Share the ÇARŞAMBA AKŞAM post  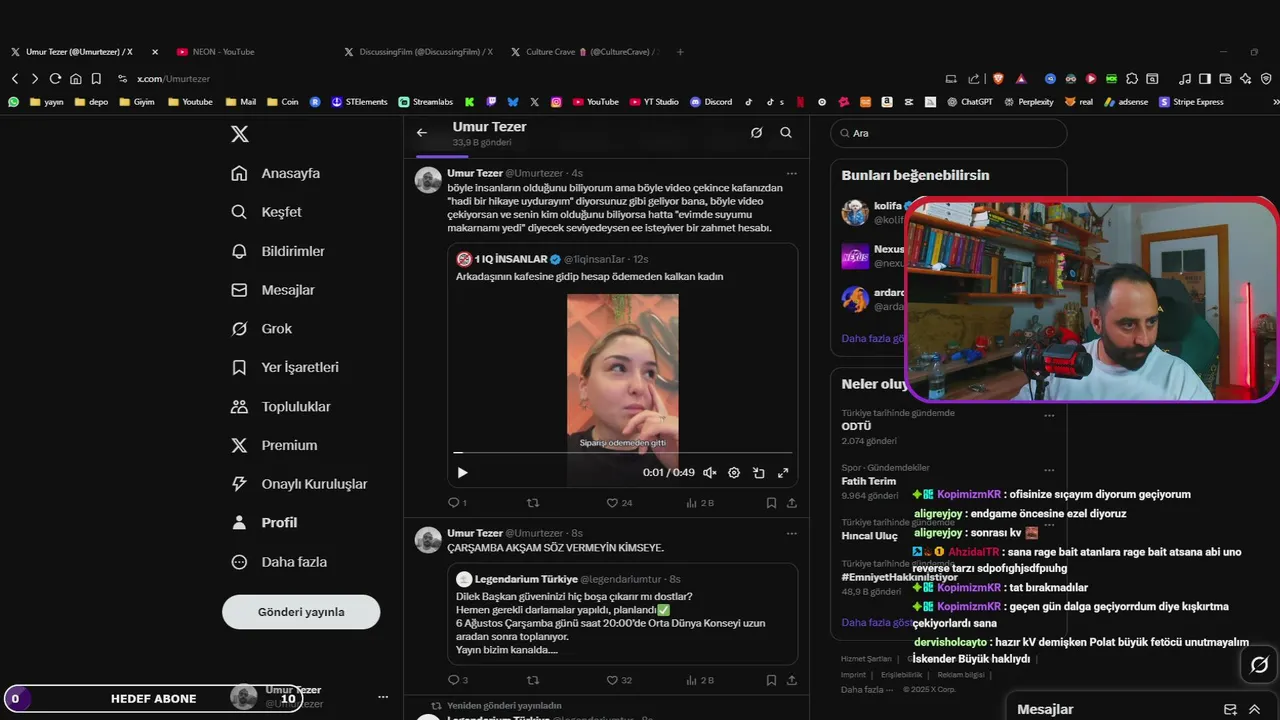click(792, 680)
